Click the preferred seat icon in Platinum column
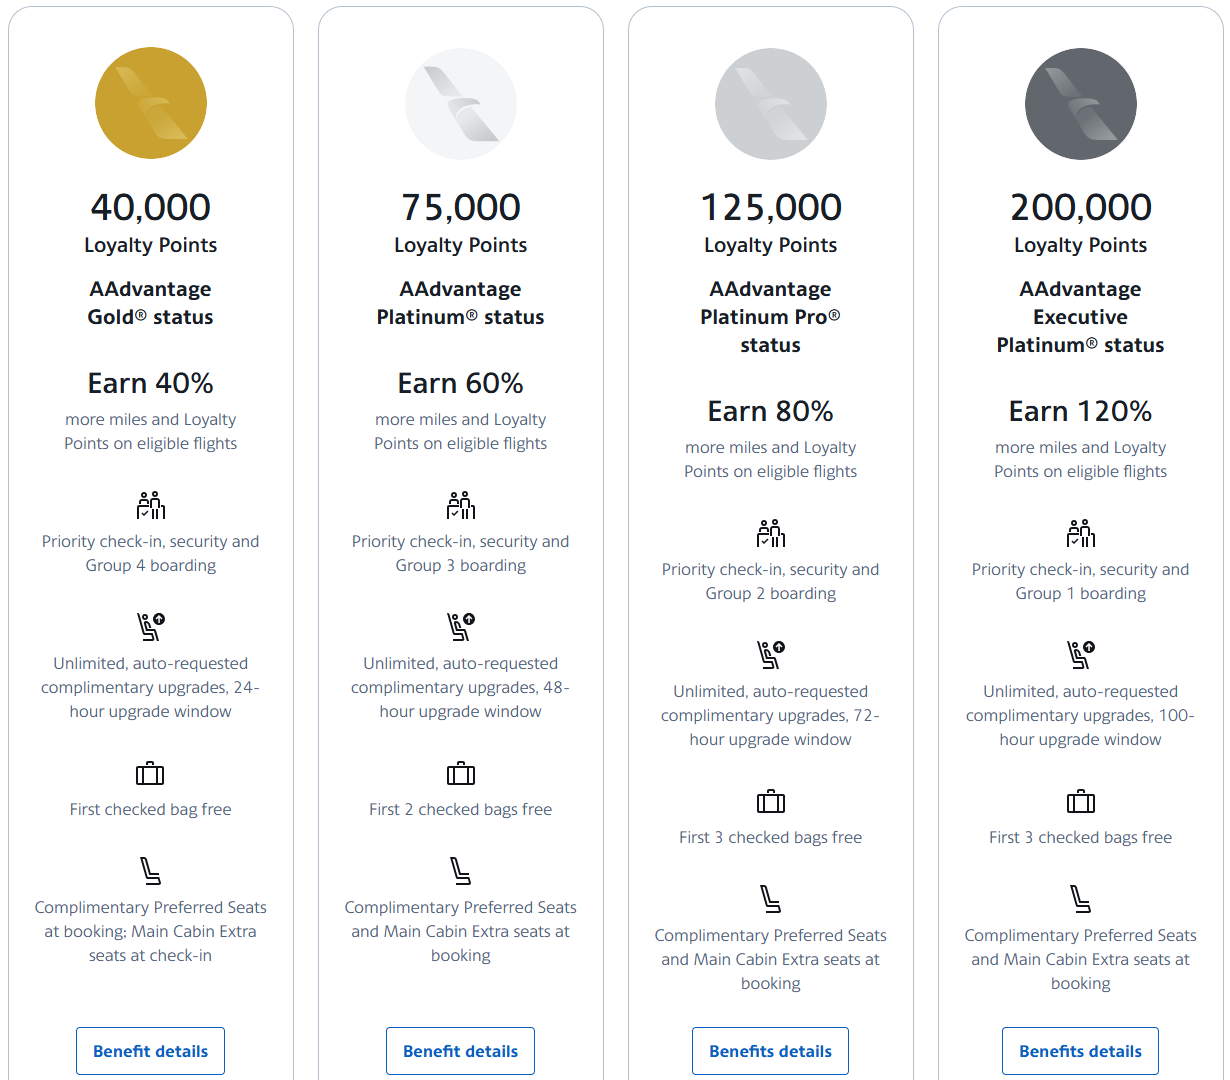The image size is (1230, 1080). [x=460, y=870]
